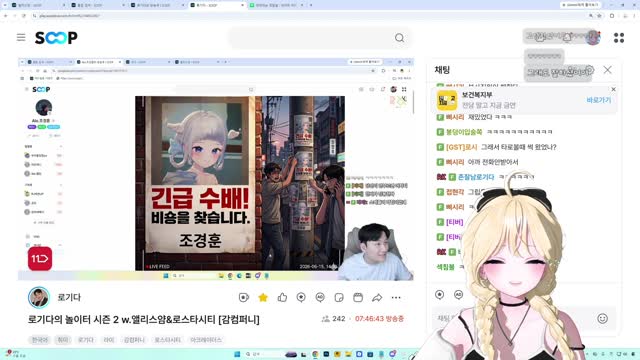Click the star balloon gift icon under the video
Viewport: 640px width, 360px height.
point(301,298)
